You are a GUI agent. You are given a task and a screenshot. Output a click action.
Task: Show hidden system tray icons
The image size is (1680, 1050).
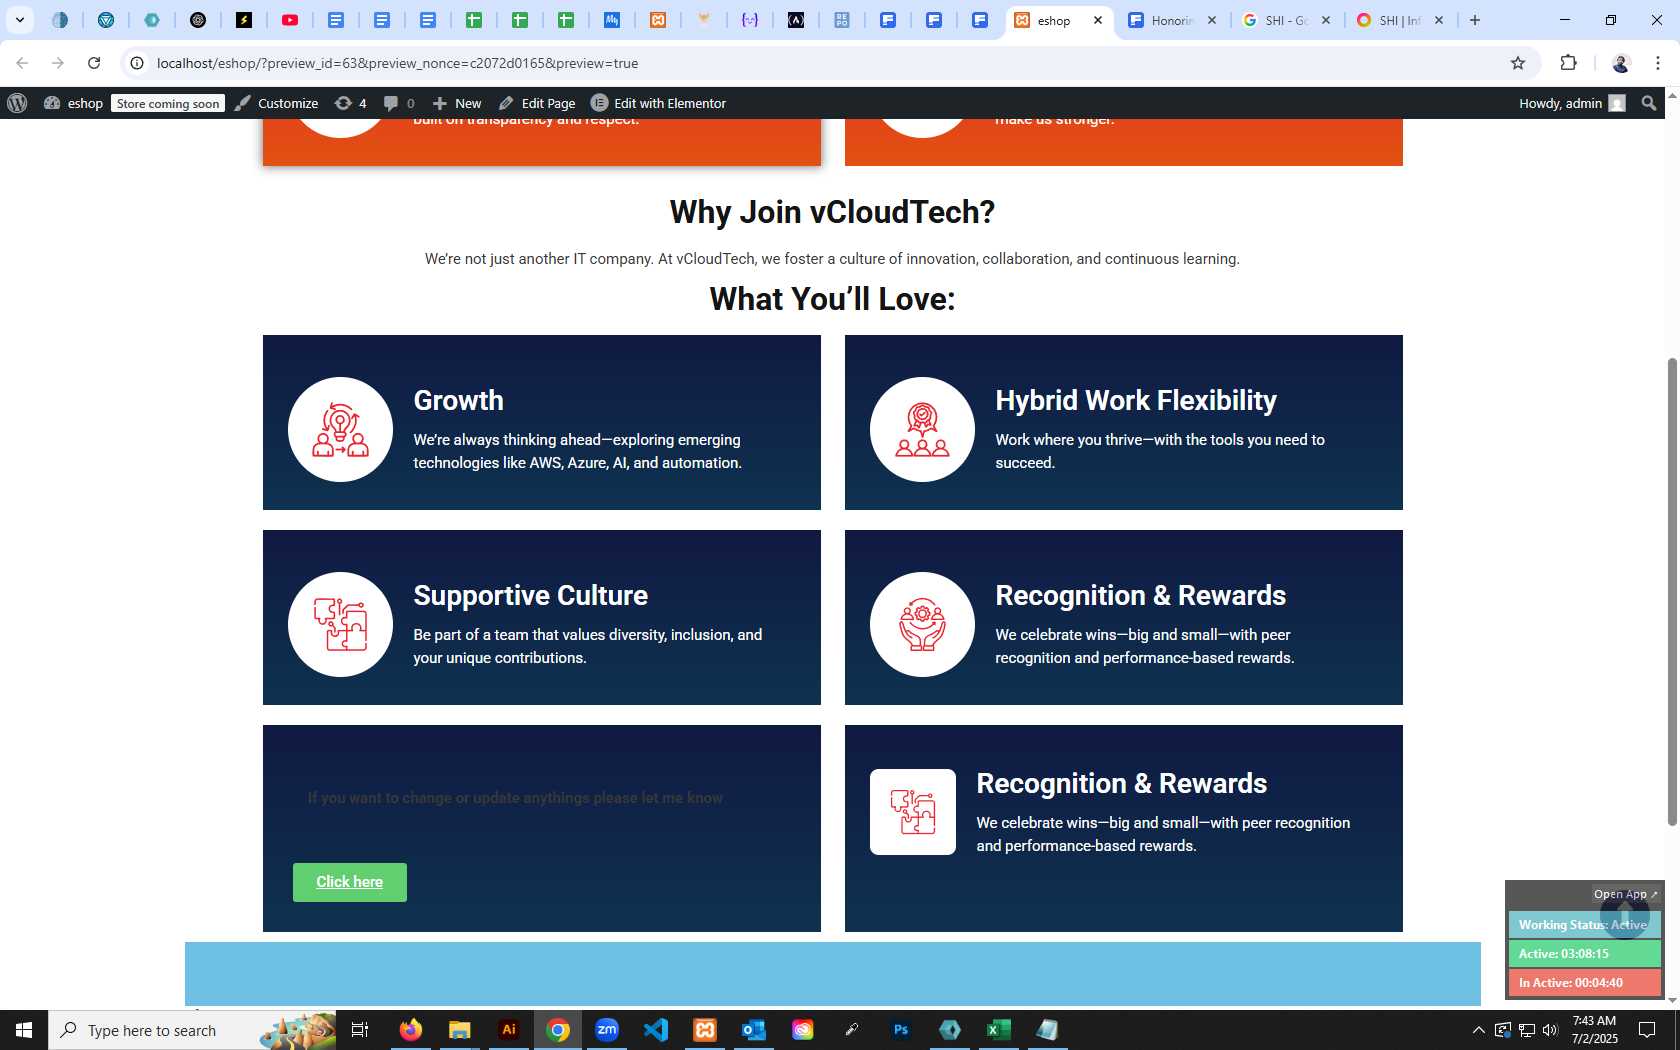click(x=1478, y=1030)
